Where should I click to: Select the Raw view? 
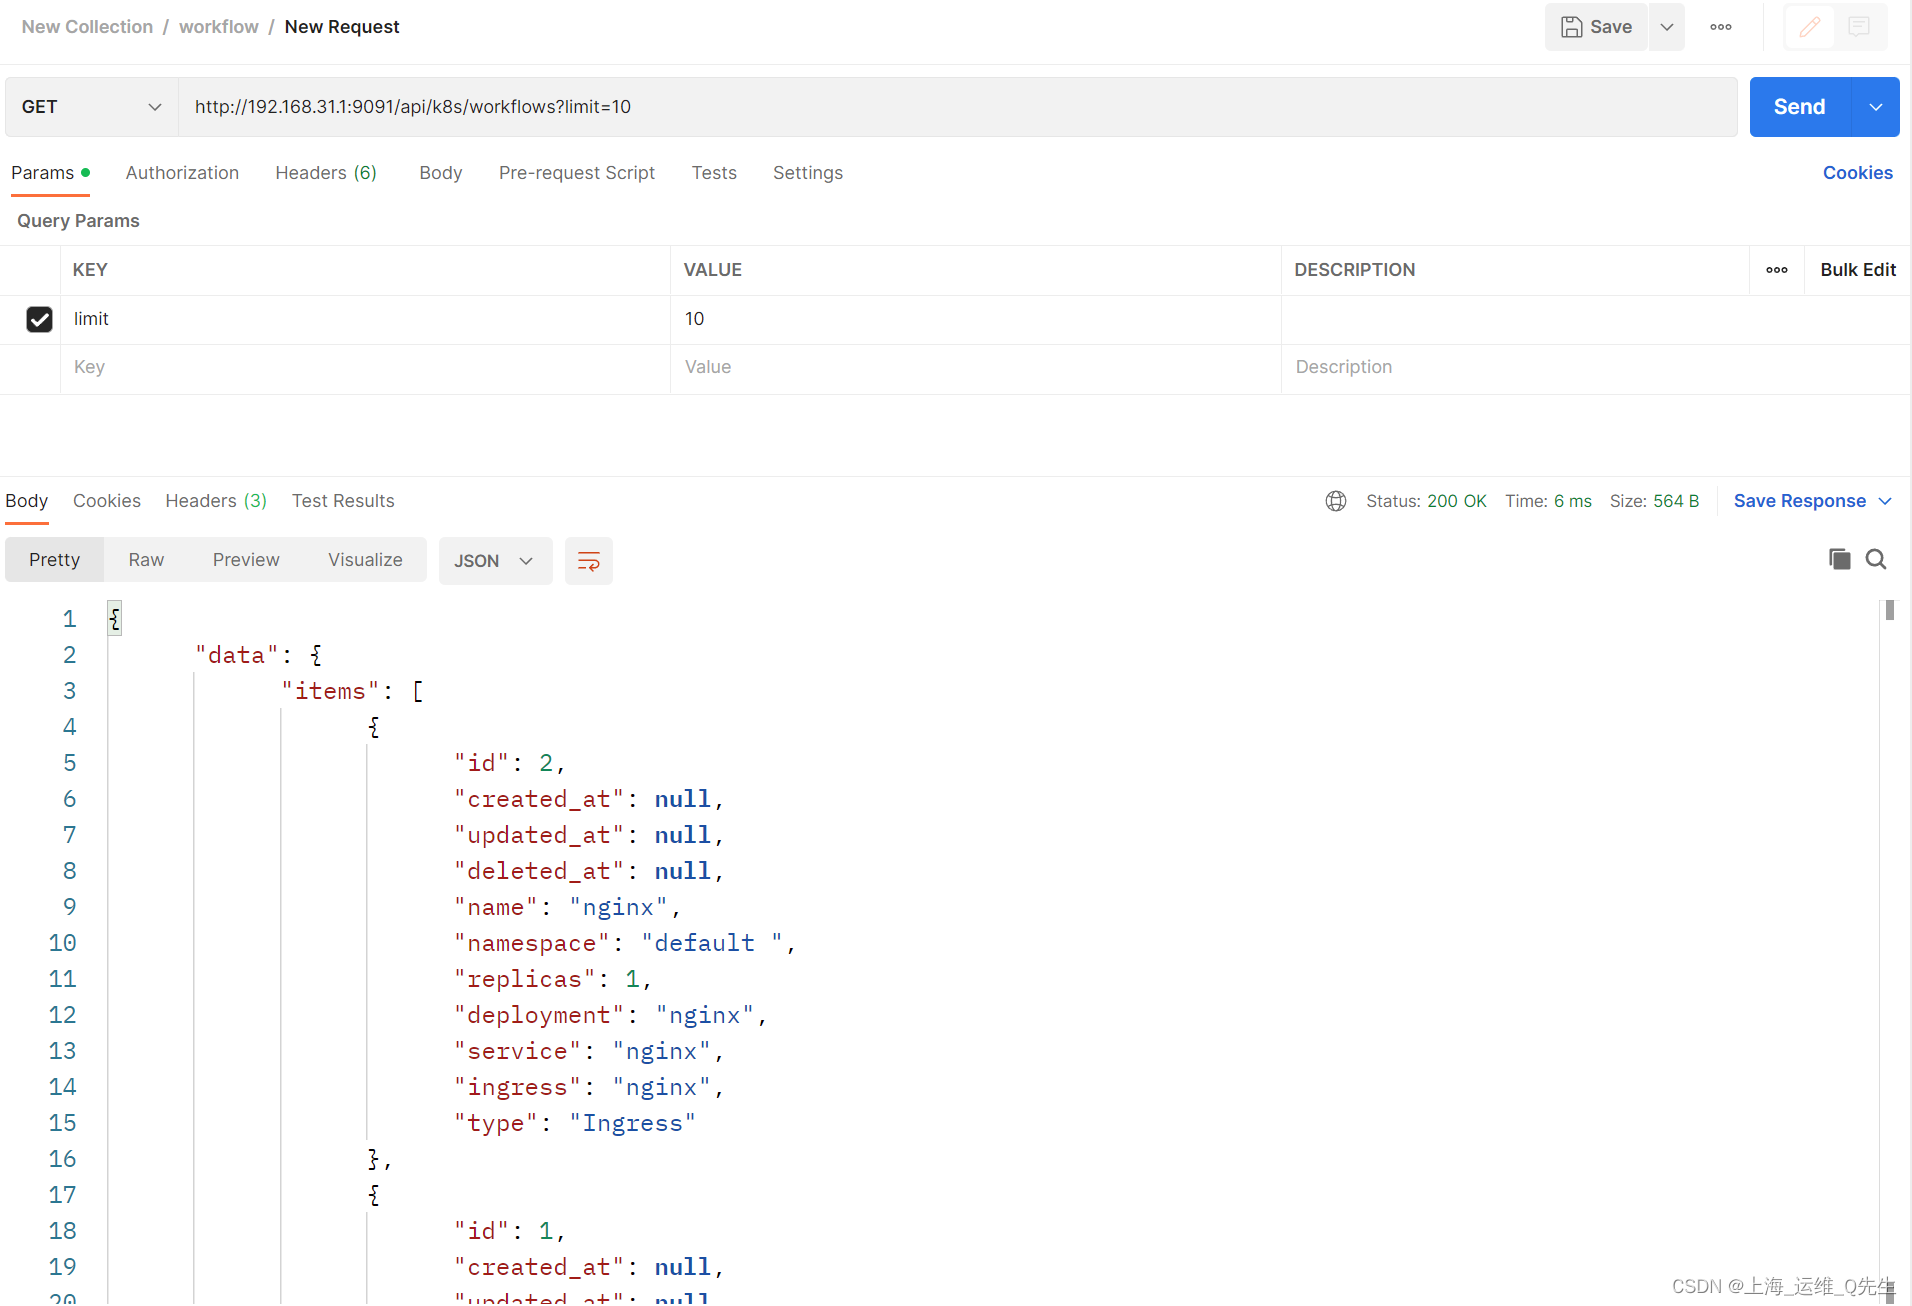tap(146, 560)
